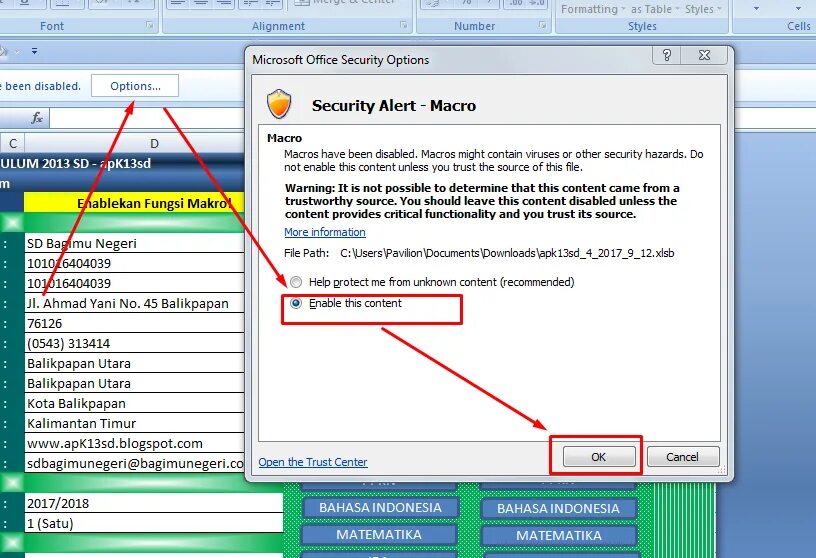
Task: Click the help question mark in the dialog title bar
Action: coord(667,55)
